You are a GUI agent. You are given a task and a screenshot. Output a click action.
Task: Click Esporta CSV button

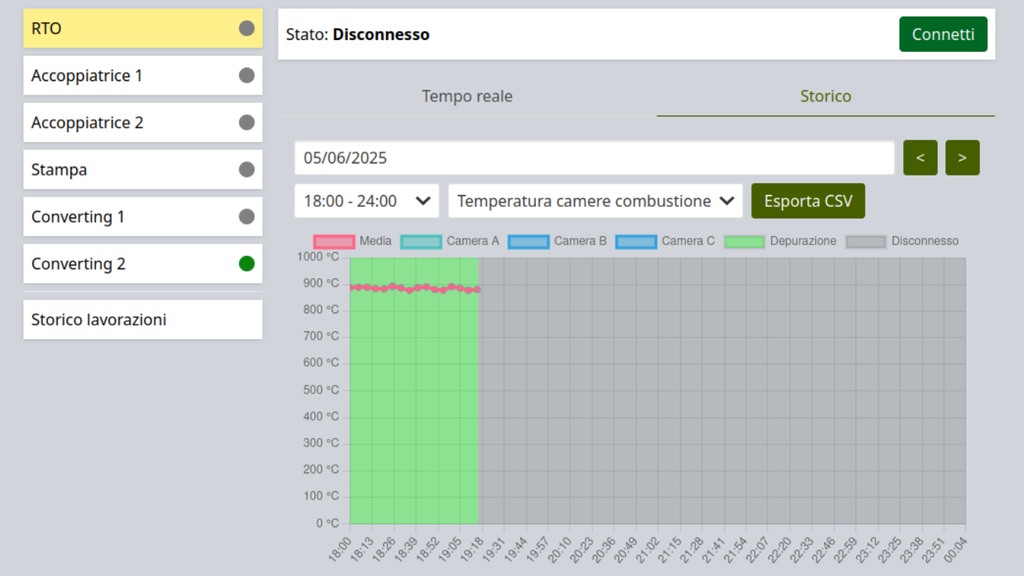(808, 201)
